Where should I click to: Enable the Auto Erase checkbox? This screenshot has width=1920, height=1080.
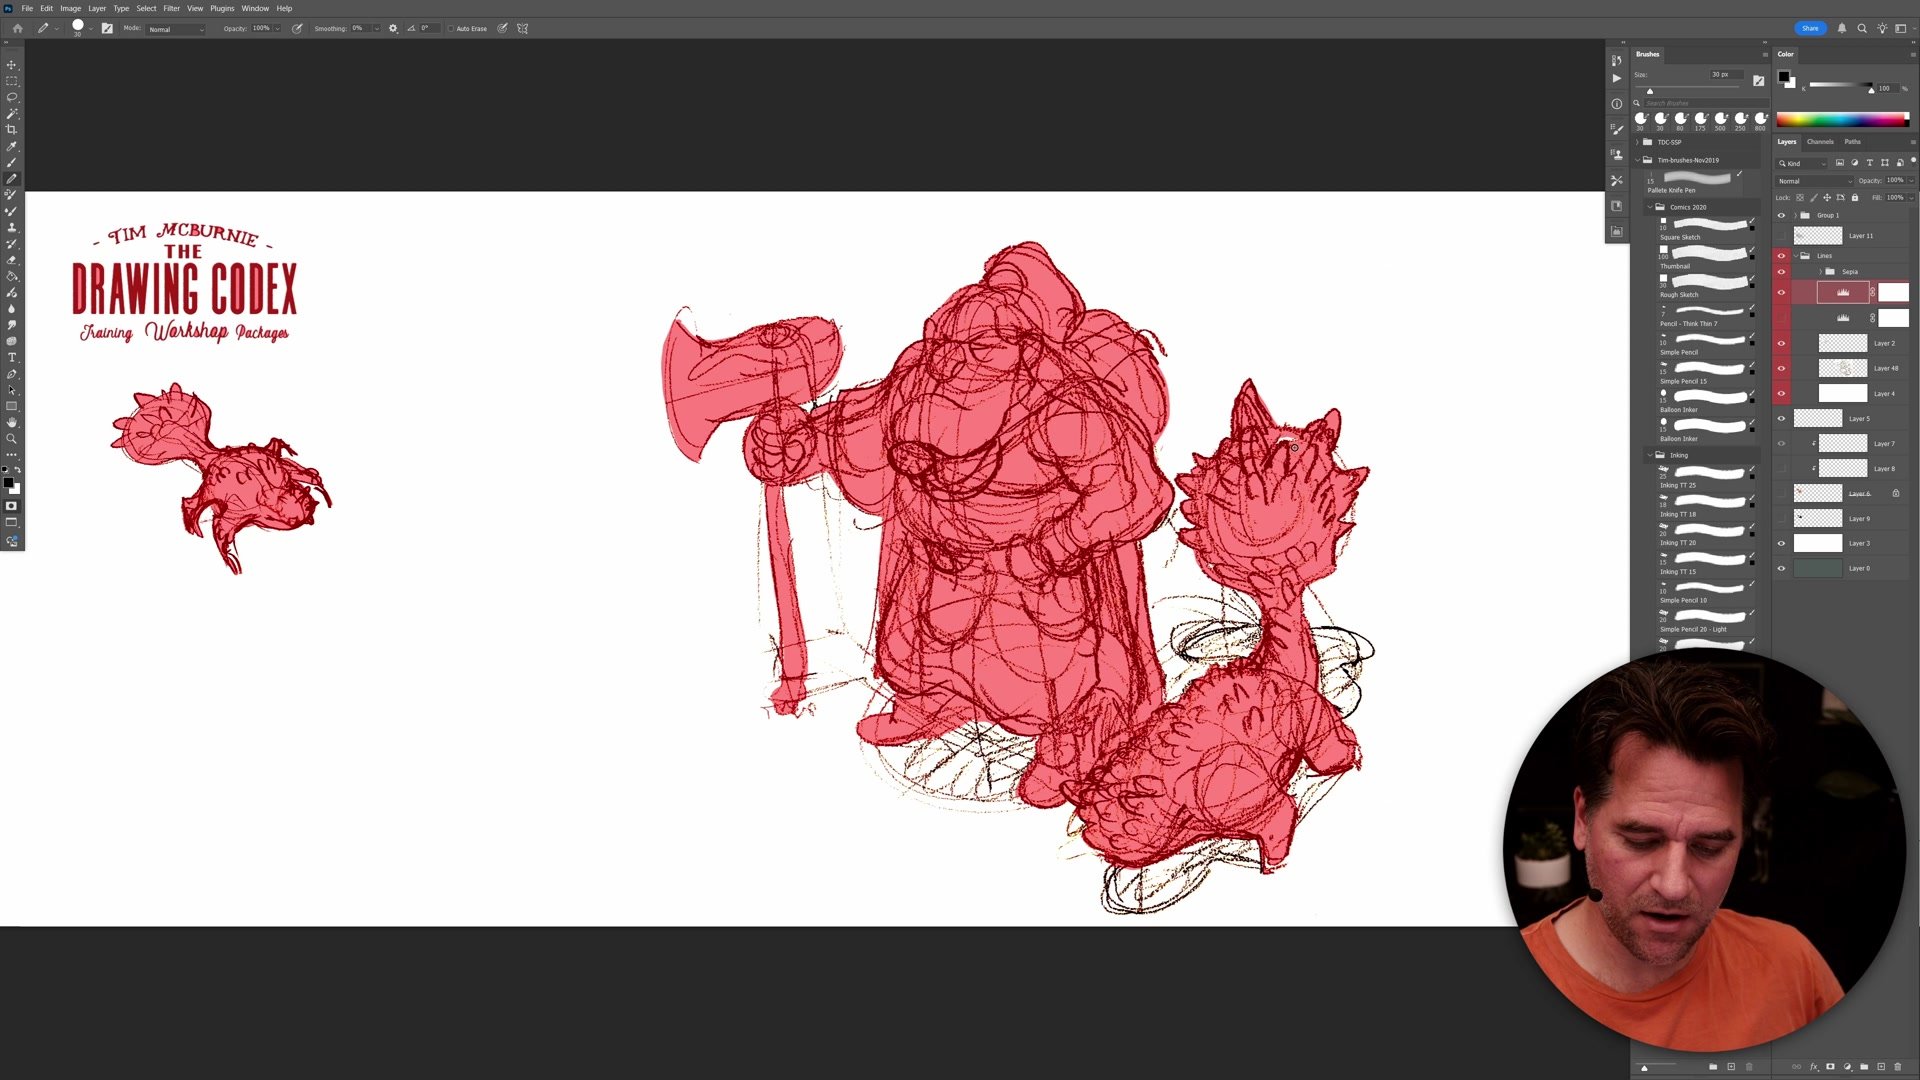pyautogui.click(x=451, y=28)
